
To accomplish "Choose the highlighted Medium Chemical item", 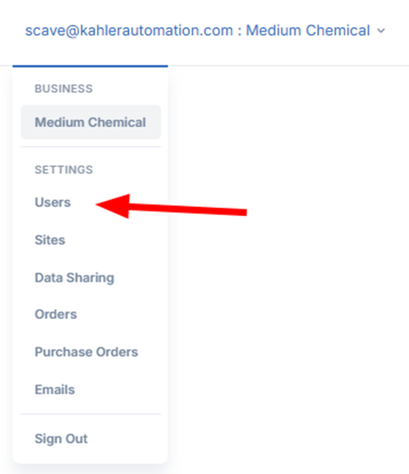I will coord(91,122).
